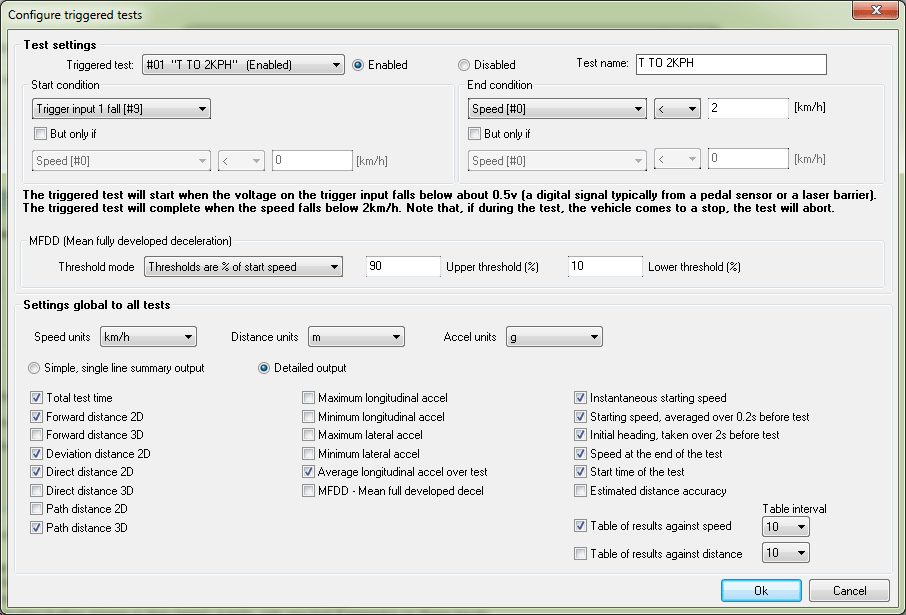The height and width of the screenshot is (615, 906).
Task: Check Minimum longitudinal accel
Action: coord(309,417)
